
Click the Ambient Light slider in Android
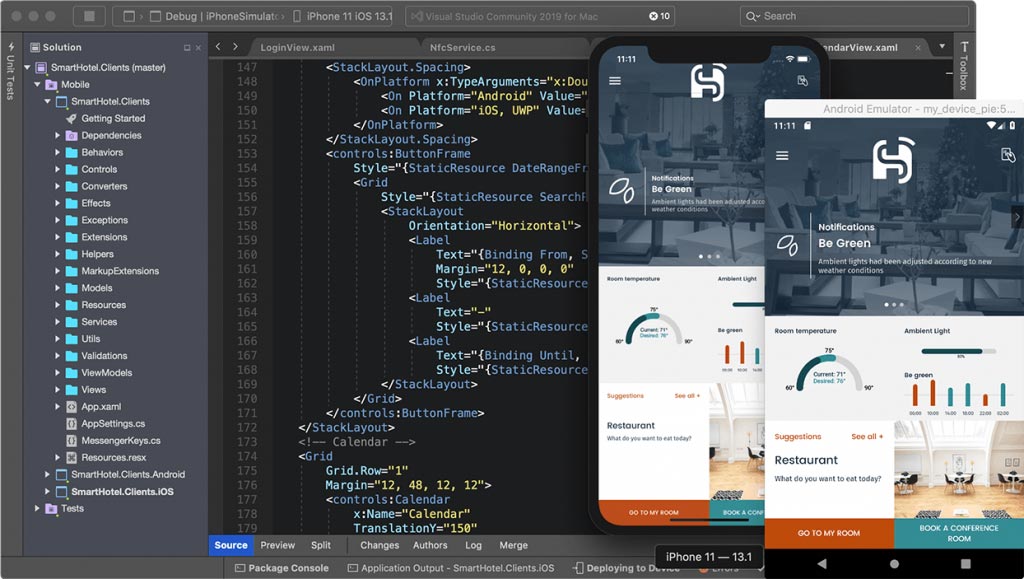[958, 351]
